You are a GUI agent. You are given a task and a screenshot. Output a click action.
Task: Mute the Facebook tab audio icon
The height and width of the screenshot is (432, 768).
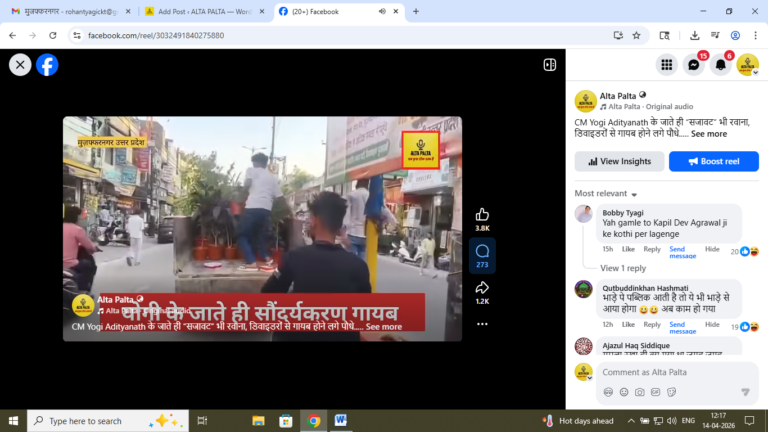pyautogui.click(x=382, y=11)
